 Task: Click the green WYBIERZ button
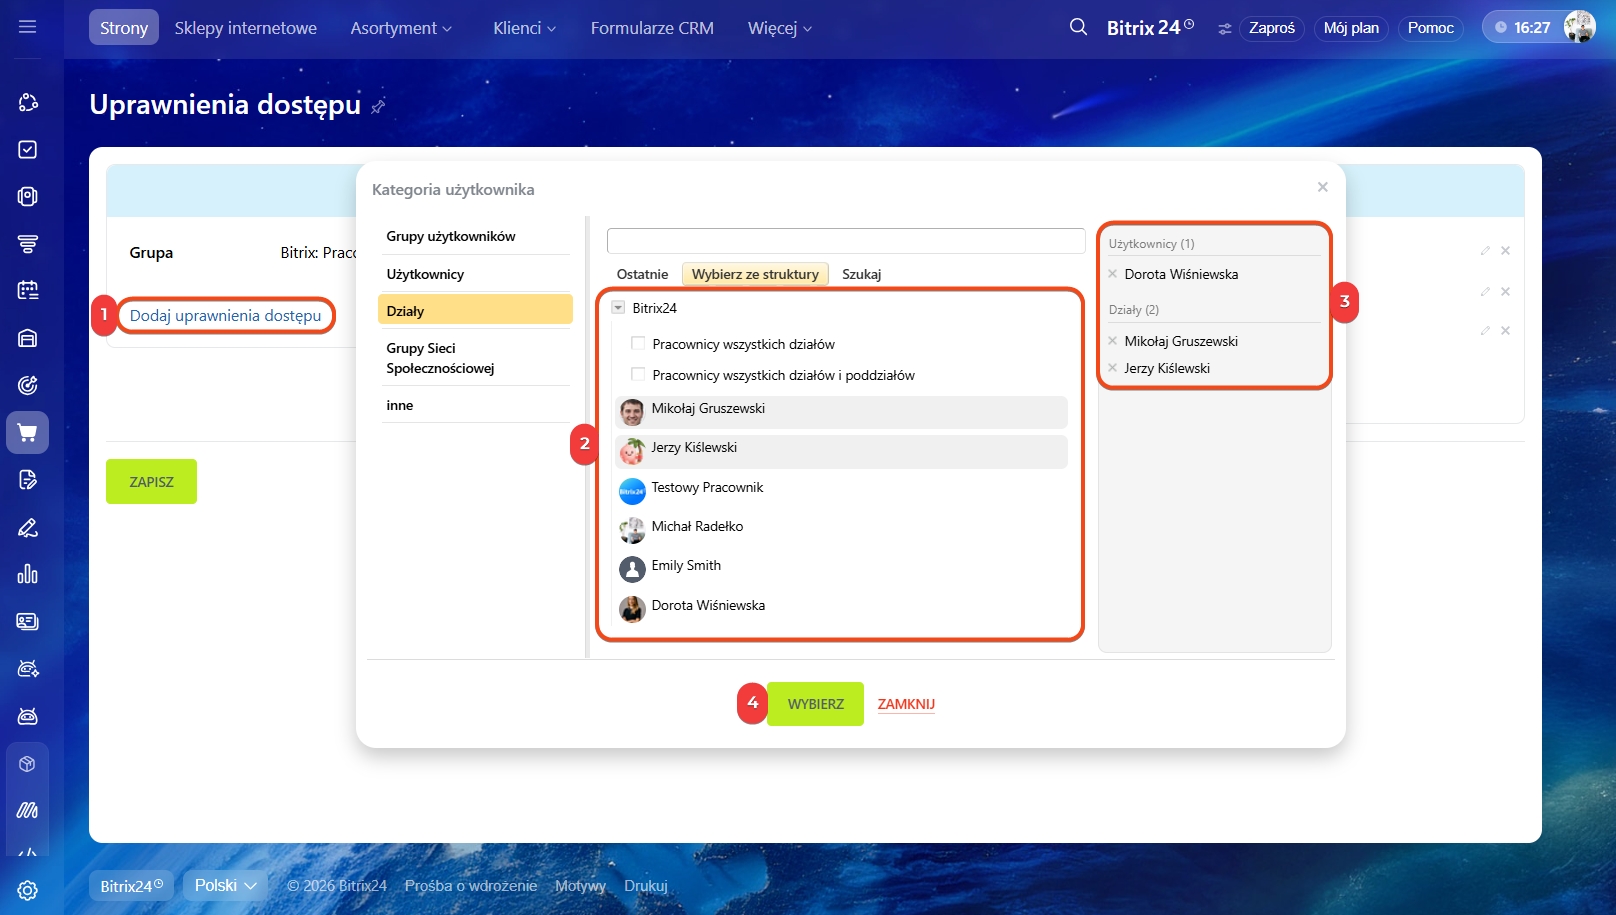click(815, 704)
